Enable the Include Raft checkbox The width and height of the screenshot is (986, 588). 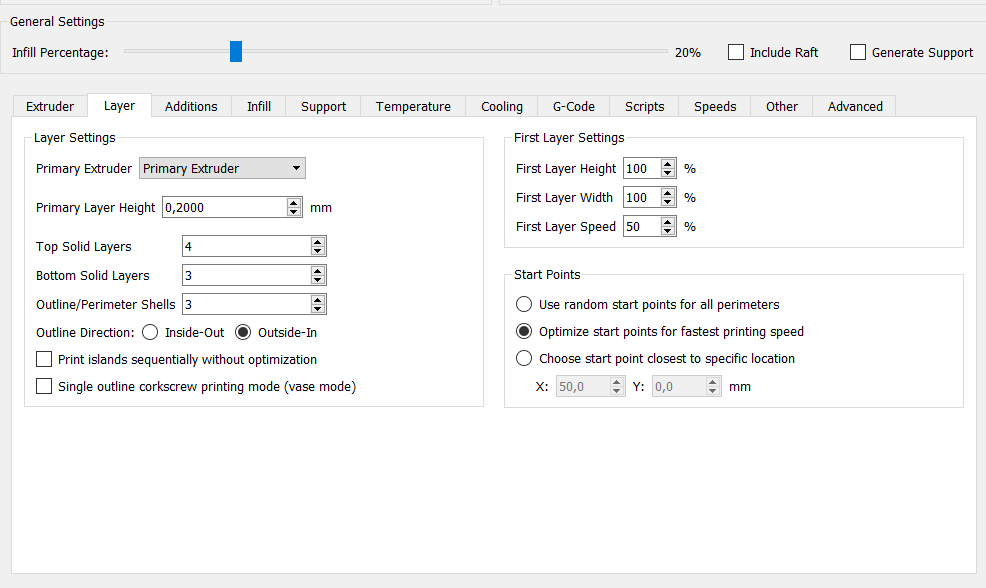pyautogui.click(x=736, y=52)
